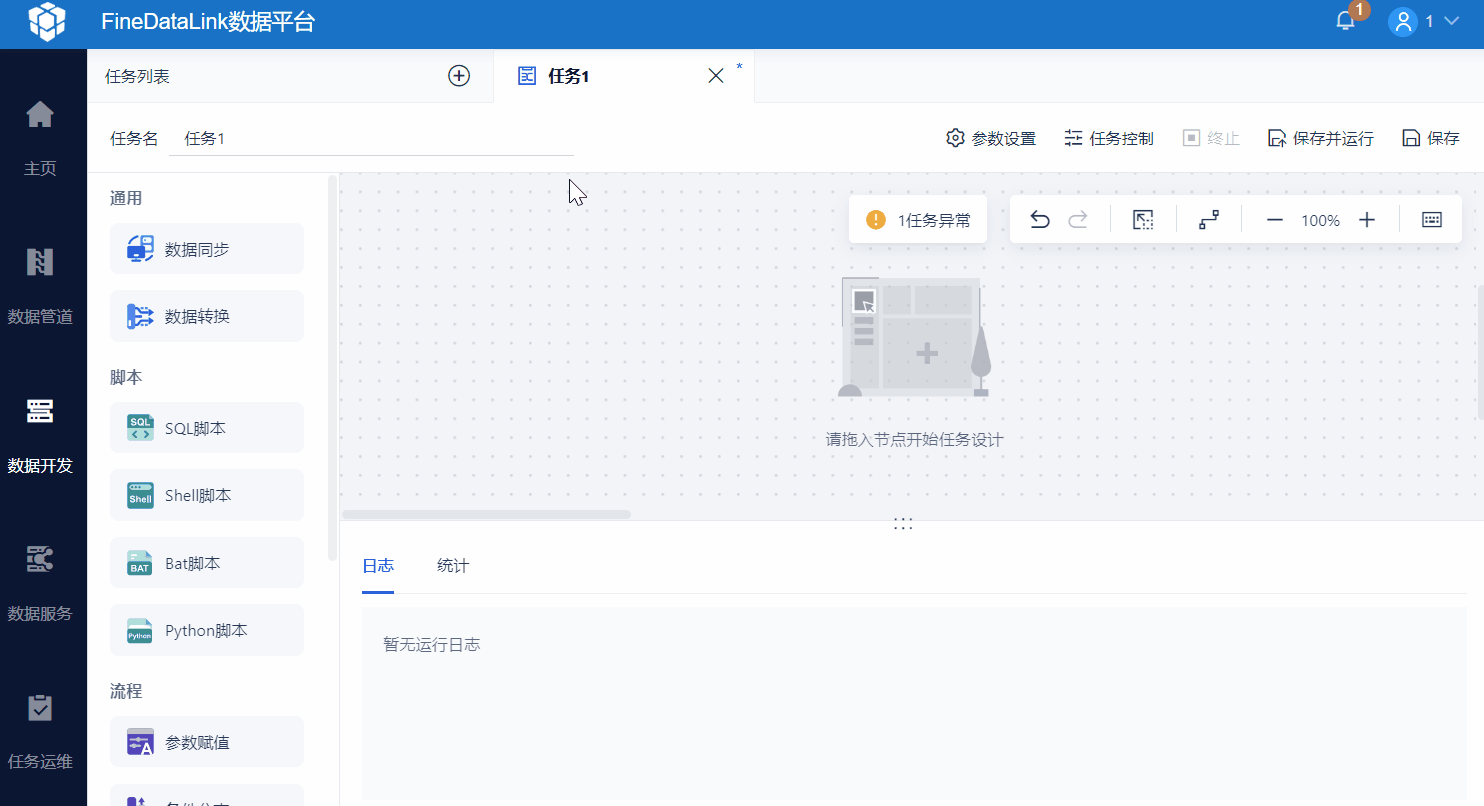Image resolution: width=1484 pixels, height=806 pixels.
Task: Select the 数据同步 node
Action: [207, 249]
